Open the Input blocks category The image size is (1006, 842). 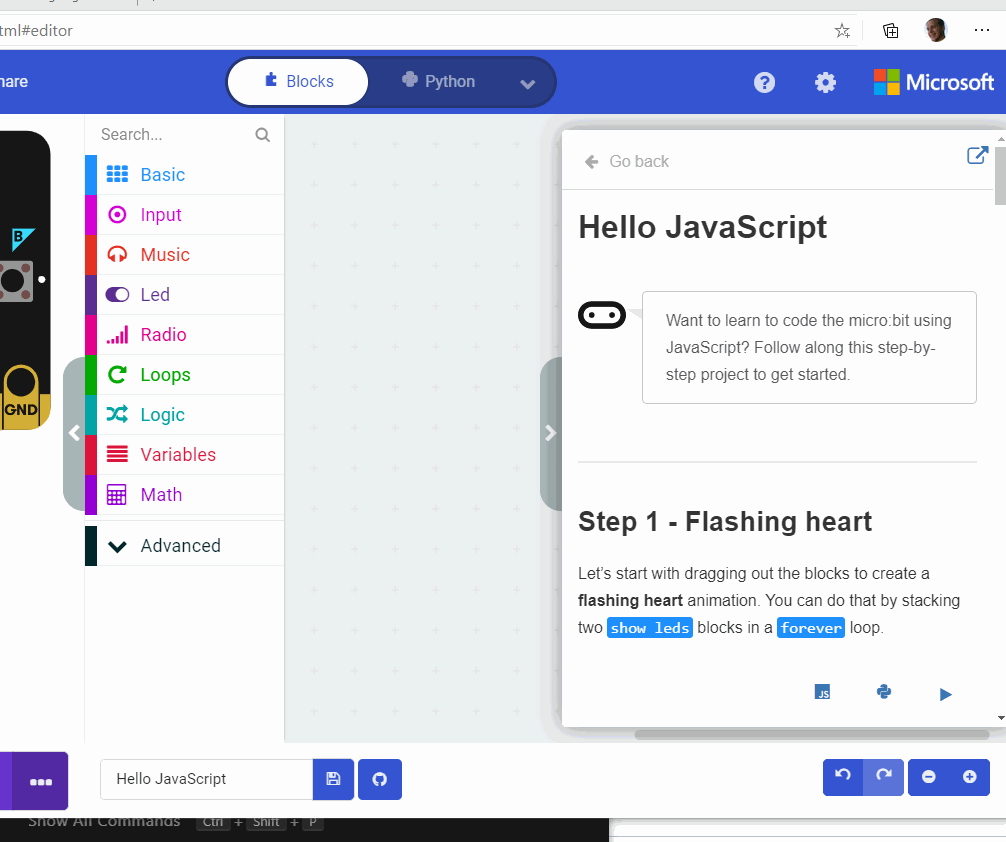pos(184,214)
